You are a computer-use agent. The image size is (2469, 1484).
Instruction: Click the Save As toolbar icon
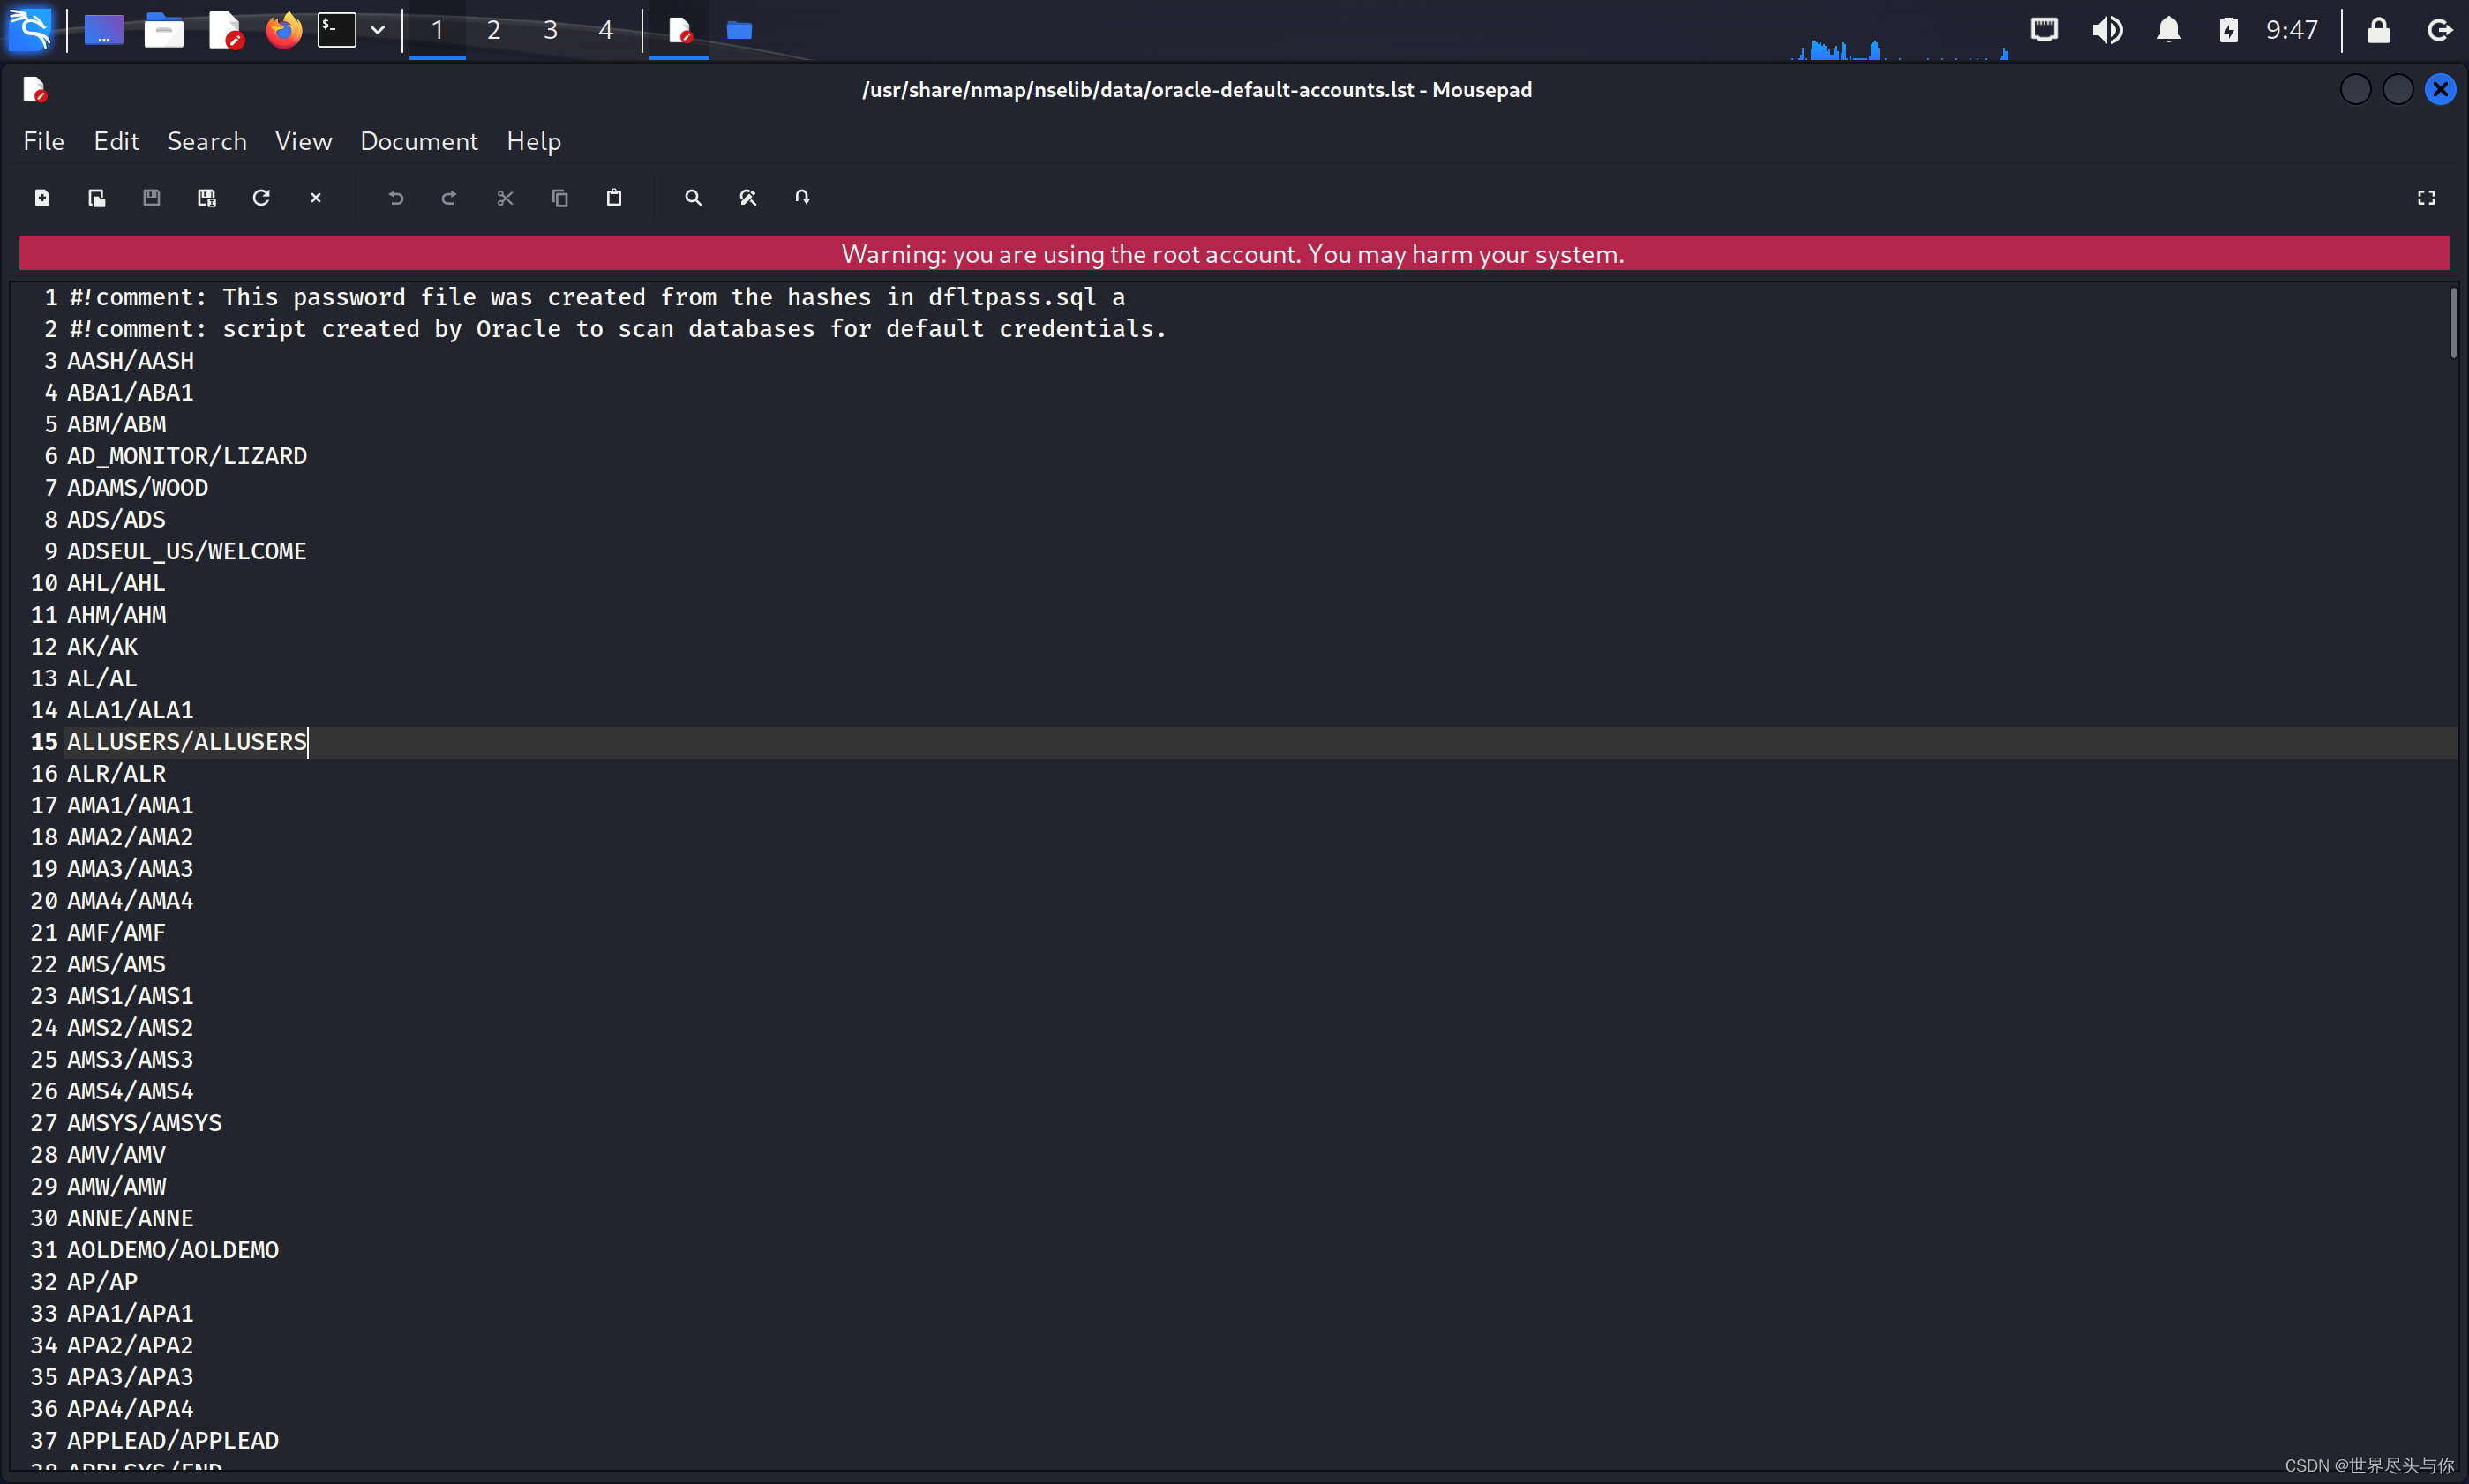206,198
